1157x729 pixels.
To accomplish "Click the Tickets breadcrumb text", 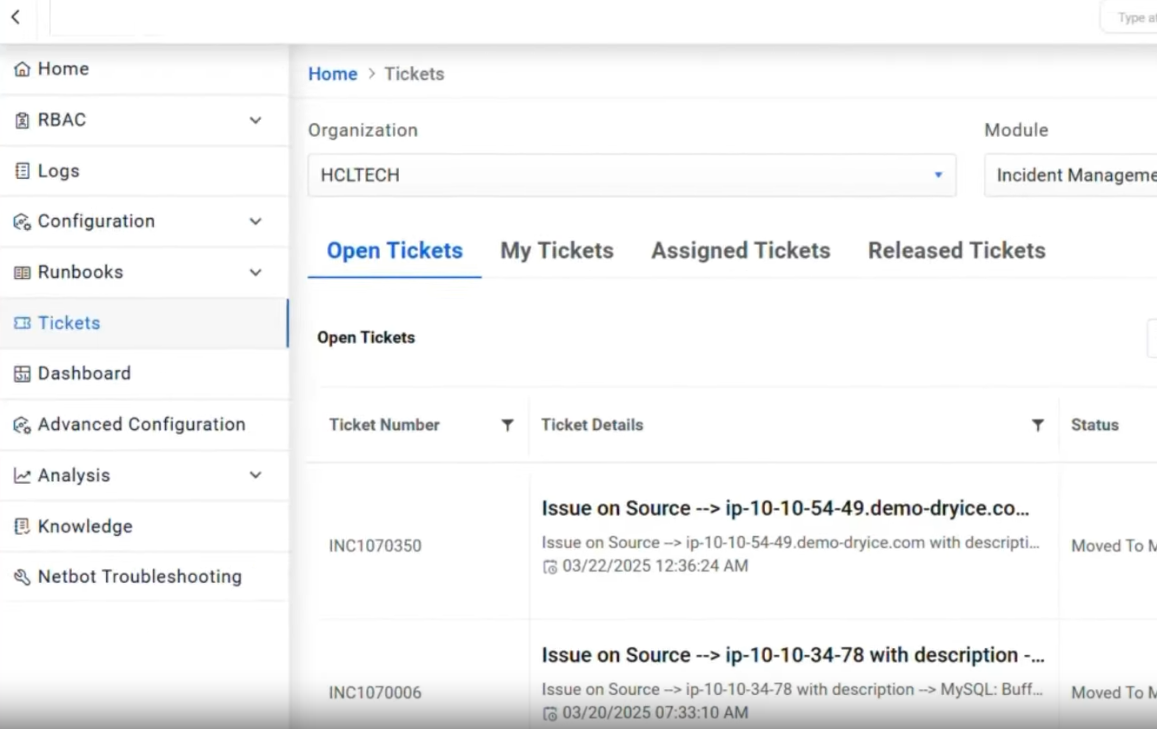I will [x=414, y=74].
